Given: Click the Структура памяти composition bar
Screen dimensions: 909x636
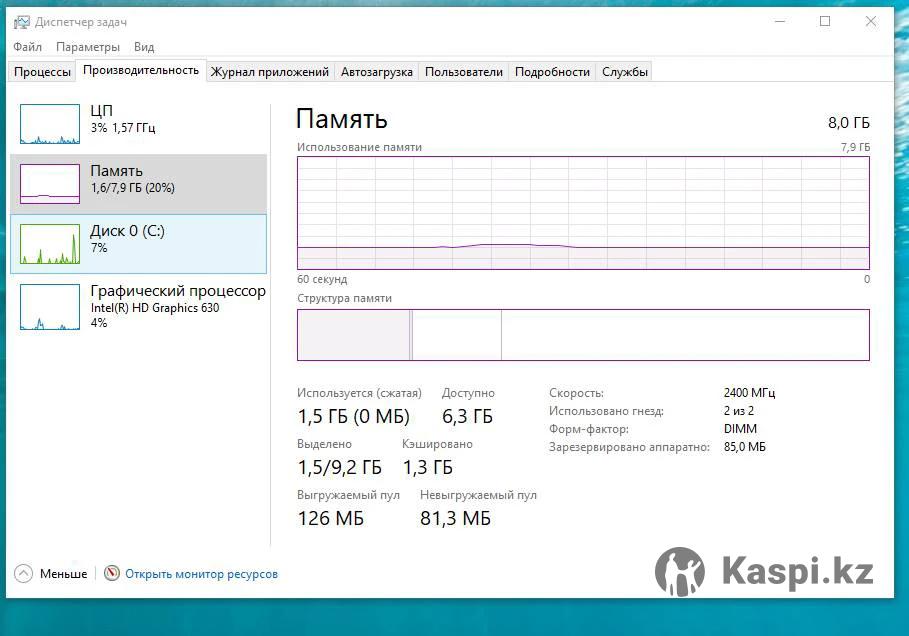Looking at the screenshot, I should point(583,335).
